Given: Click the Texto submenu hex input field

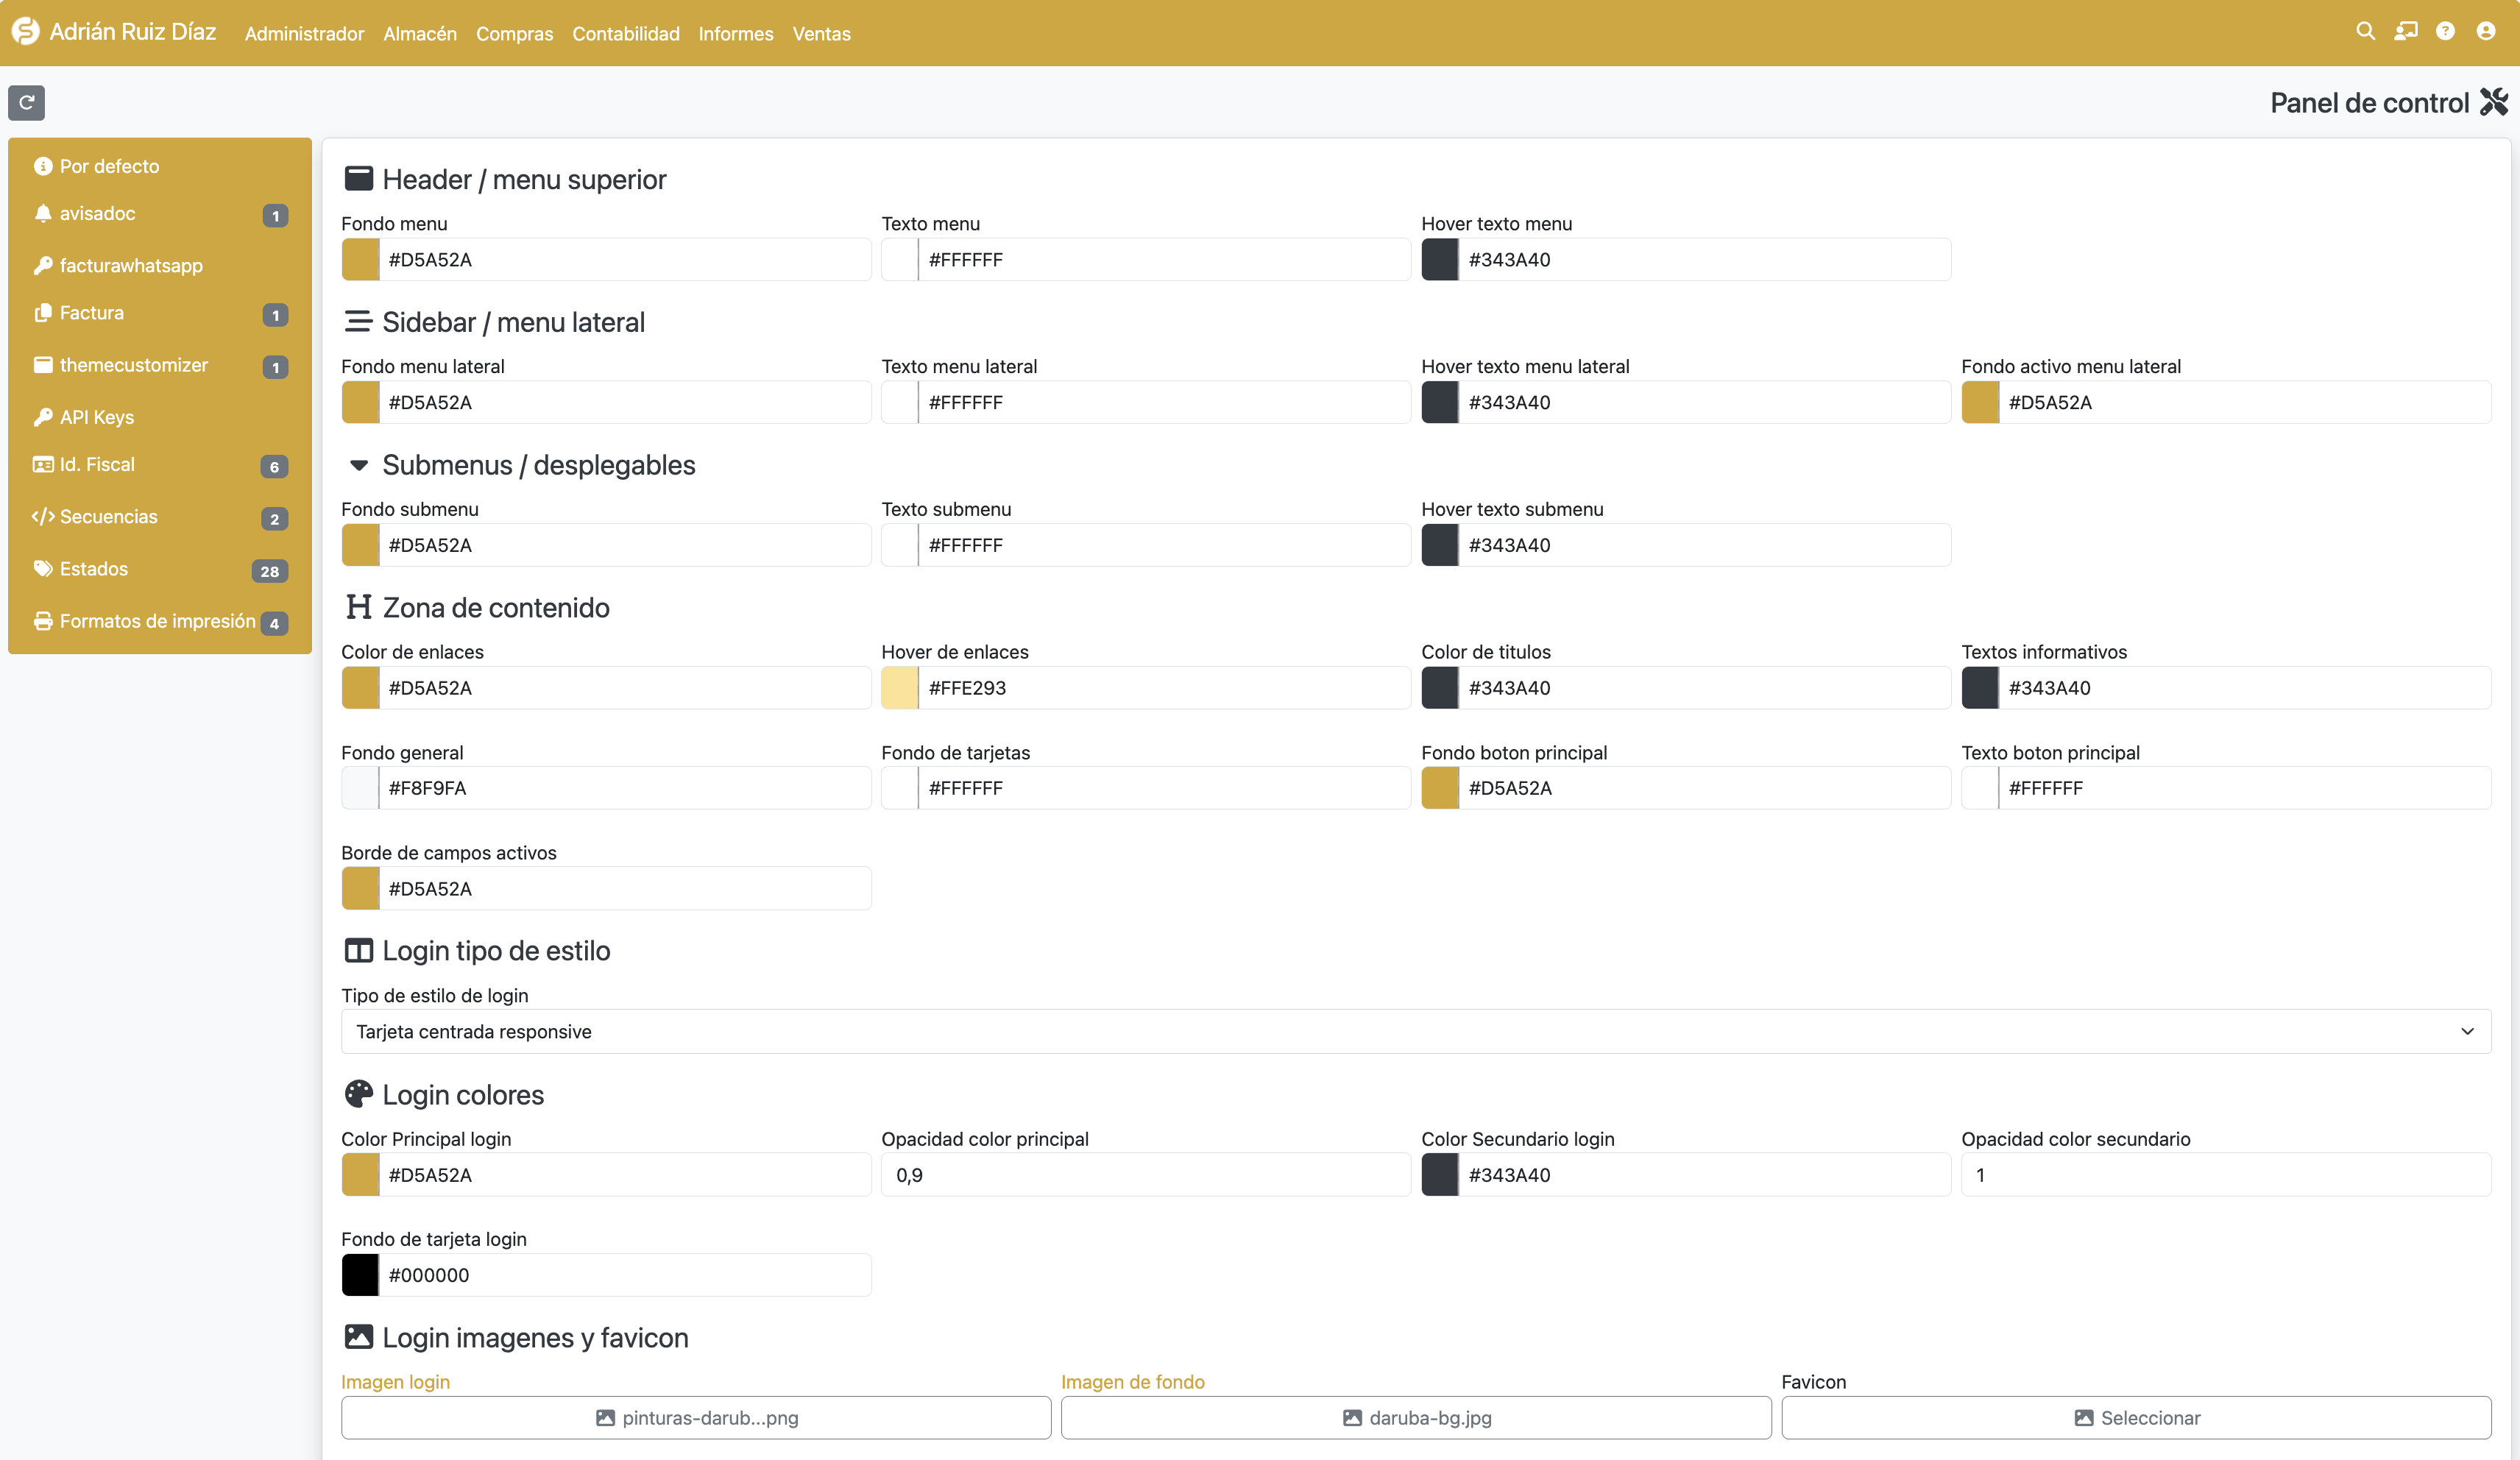Looking at the screenshot, I should pyautogui.click(x=1165, y=546).
